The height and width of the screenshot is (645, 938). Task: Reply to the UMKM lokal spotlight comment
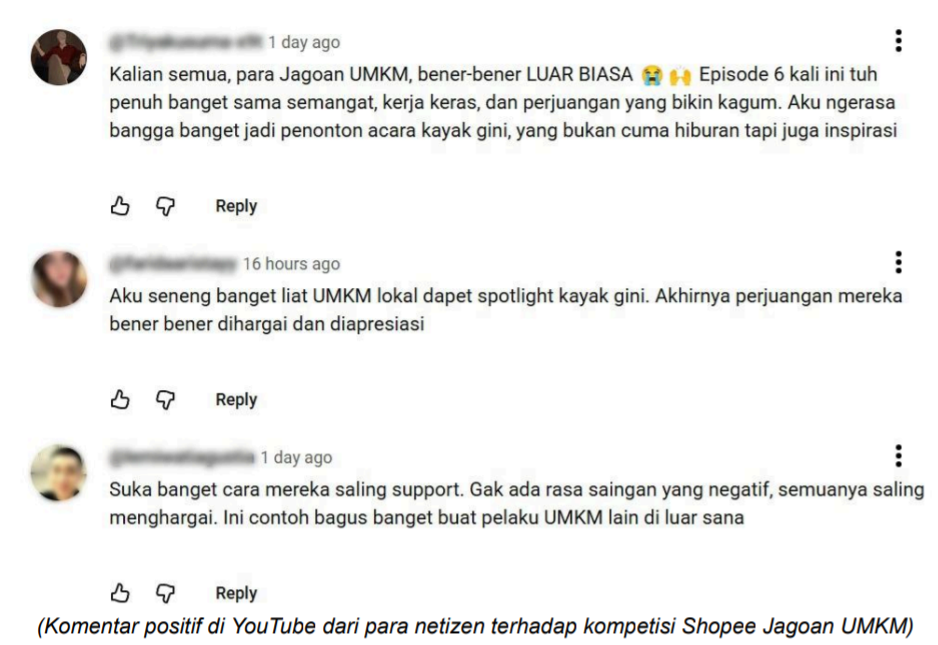coord(236,400)
